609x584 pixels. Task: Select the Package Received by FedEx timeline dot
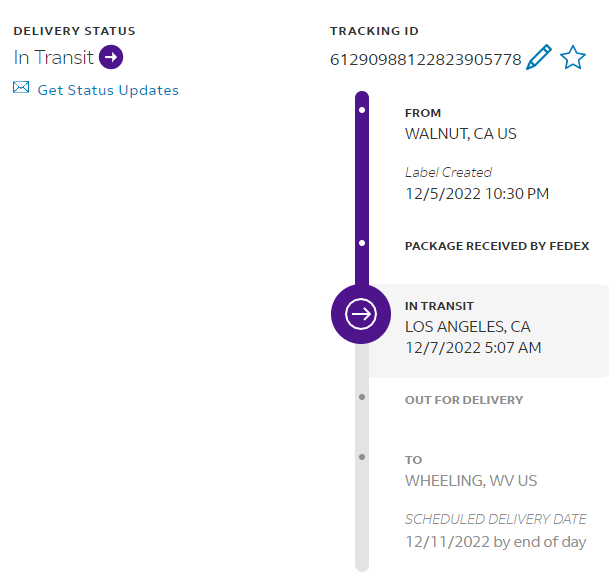[361, 243]
